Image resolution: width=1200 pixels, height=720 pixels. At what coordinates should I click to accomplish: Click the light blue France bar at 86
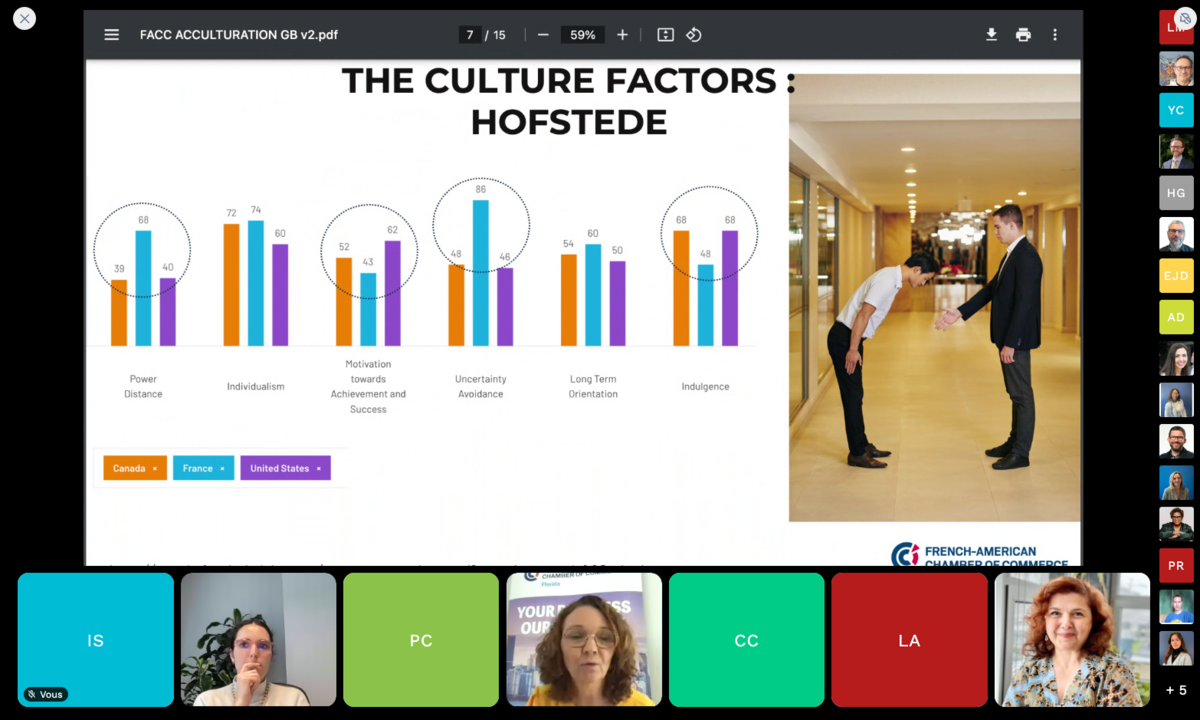(x=481, y=272)
